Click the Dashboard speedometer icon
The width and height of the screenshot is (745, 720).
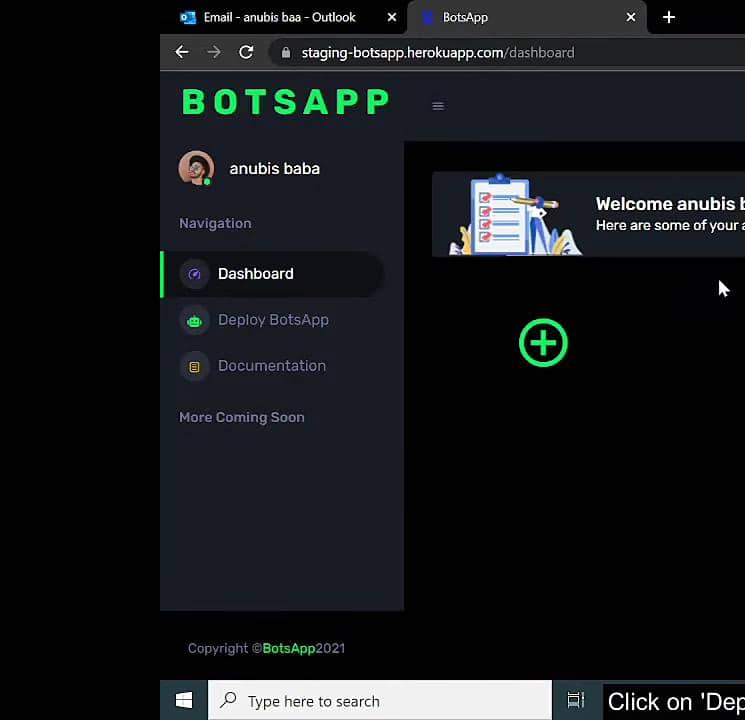click(194, 274)
